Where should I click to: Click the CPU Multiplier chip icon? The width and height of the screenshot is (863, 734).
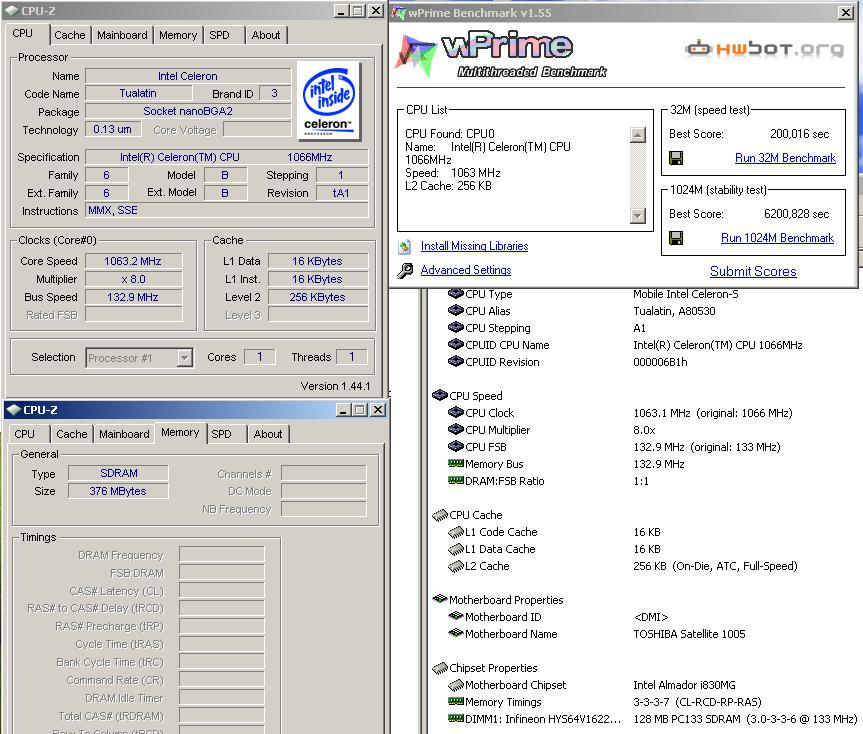point(456,429)
